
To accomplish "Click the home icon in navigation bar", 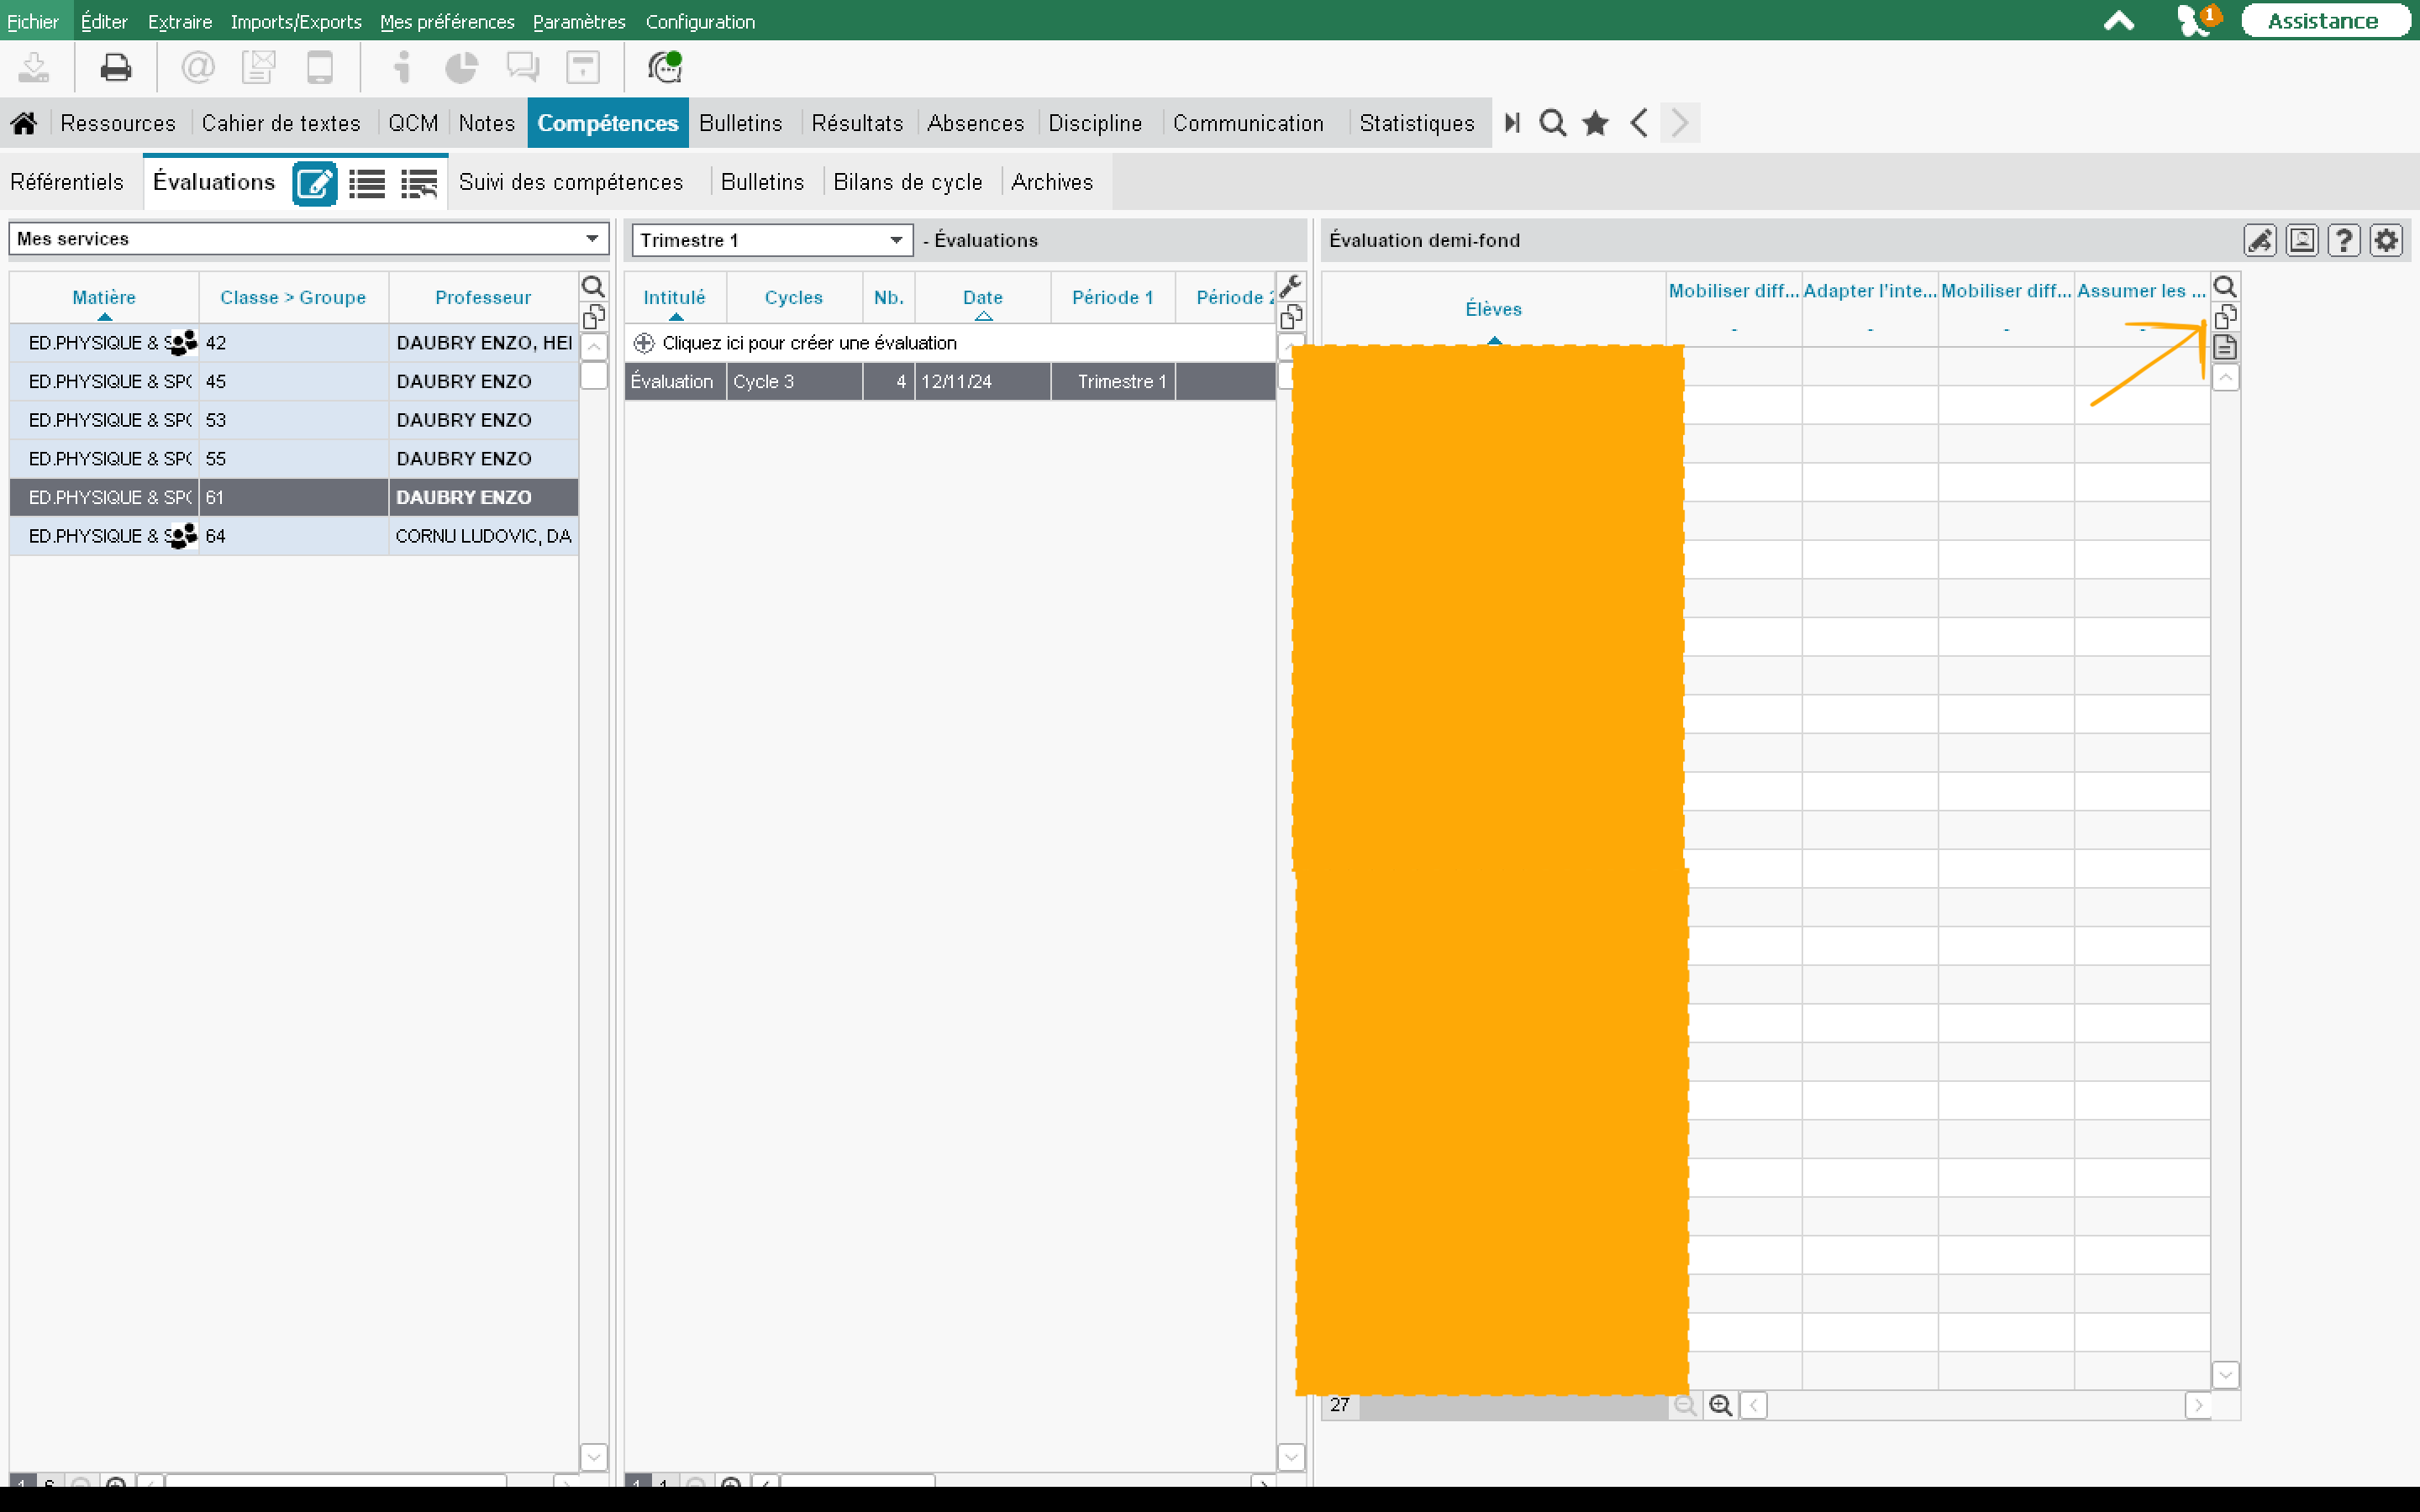I will point(24,123).
